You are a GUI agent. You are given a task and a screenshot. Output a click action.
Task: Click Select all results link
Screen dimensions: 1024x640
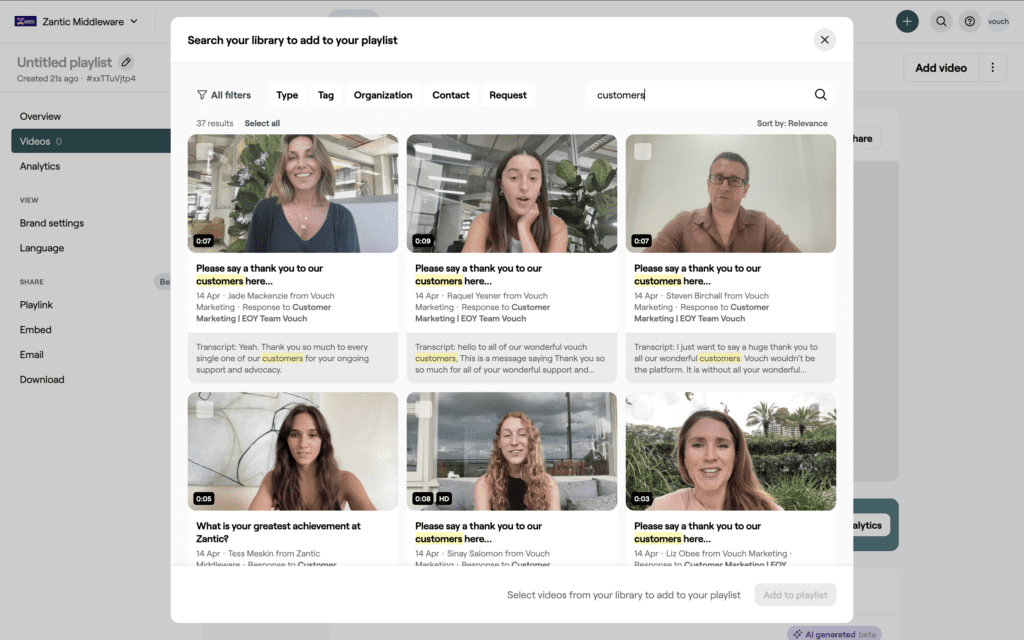point(262,123)
